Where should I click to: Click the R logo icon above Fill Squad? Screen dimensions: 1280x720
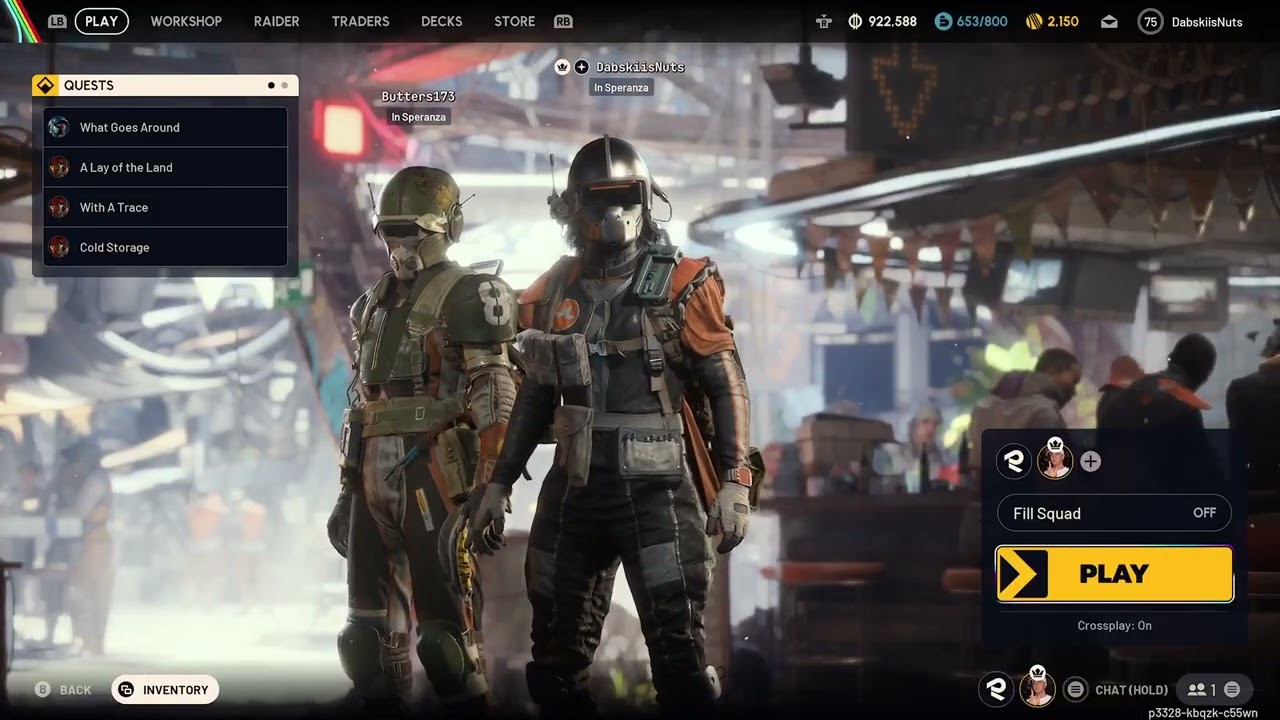(1015, 461)
